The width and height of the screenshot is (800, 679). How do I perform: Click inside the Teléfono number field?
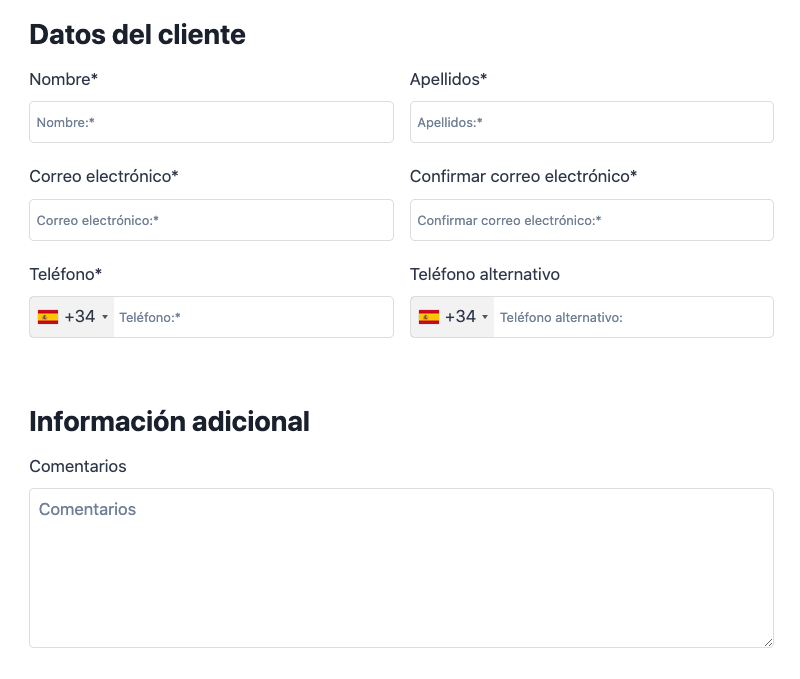253,317
